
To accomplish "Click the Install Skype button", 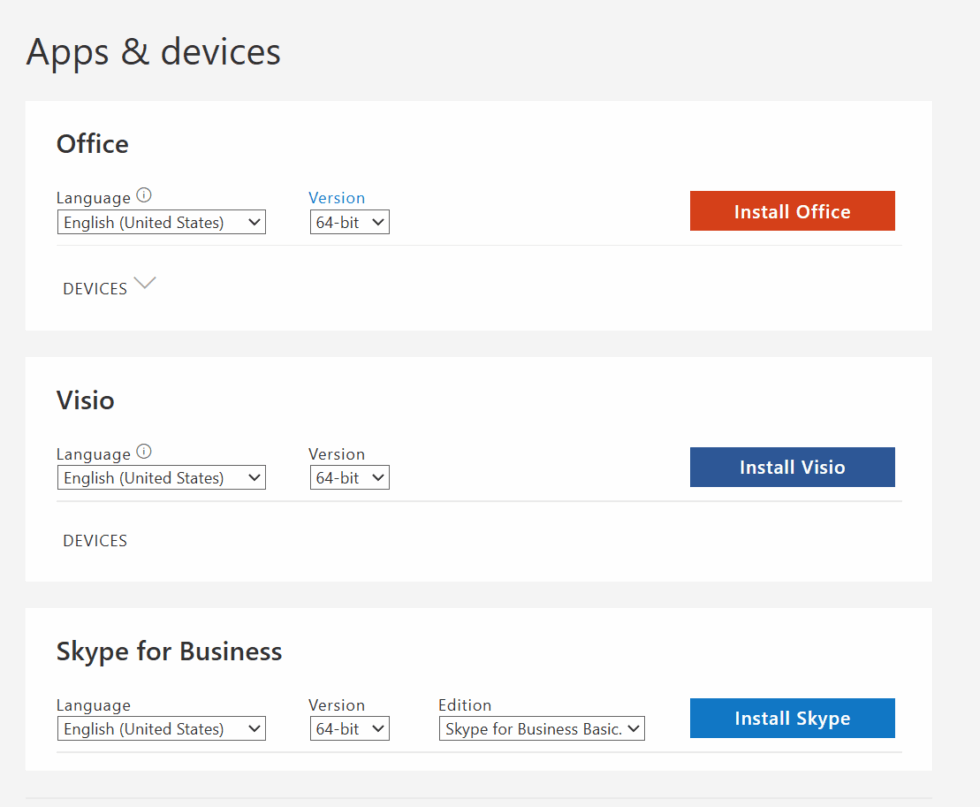I will click(x=792, y=718).
